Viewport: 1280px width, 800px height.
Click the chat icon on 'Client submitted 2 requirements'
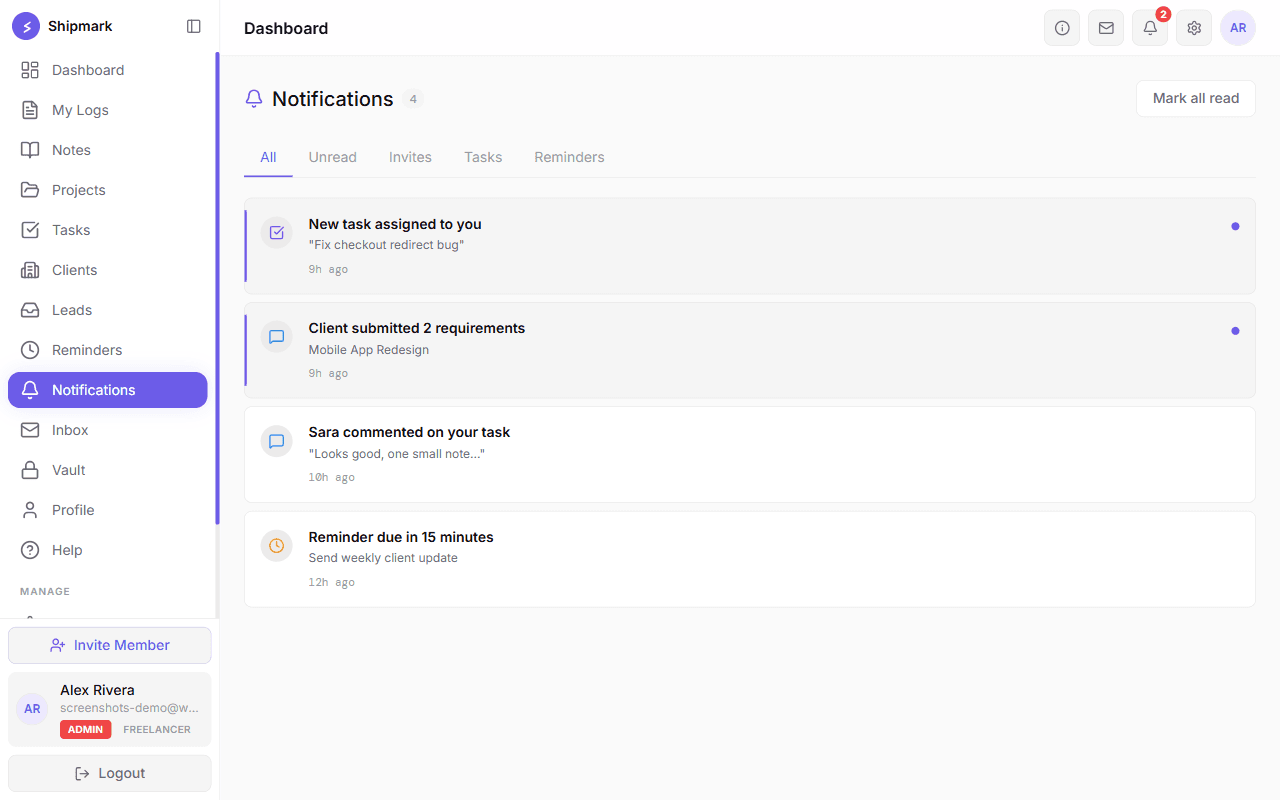pyautogui.click(x=277, y=336)
